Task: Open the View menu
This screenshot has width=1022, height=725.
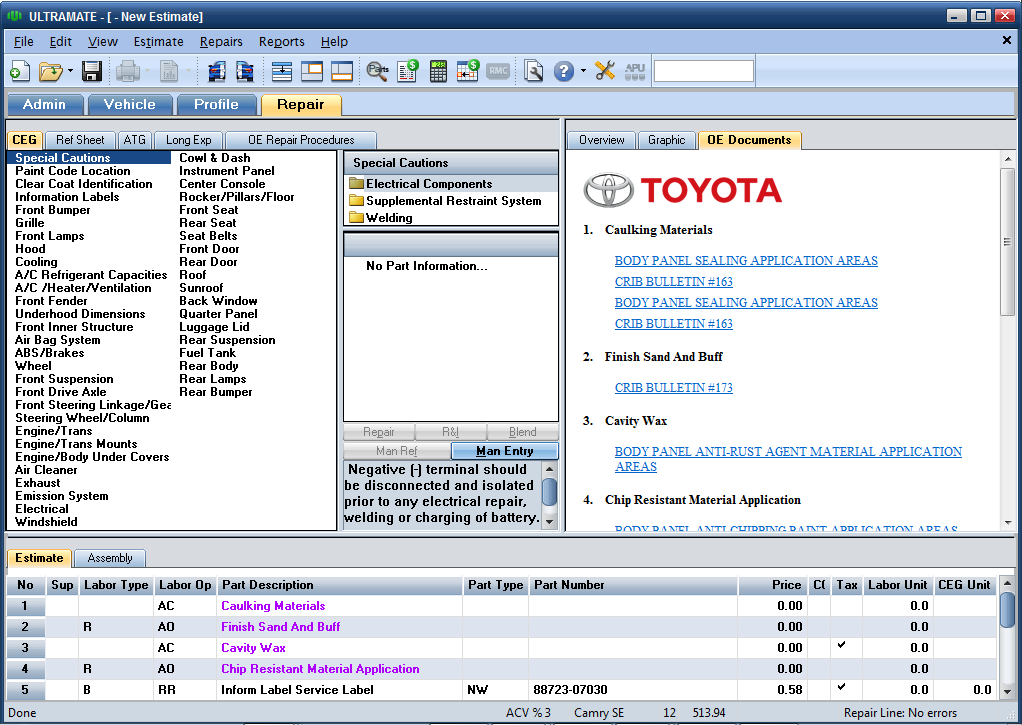Action: 103,42
